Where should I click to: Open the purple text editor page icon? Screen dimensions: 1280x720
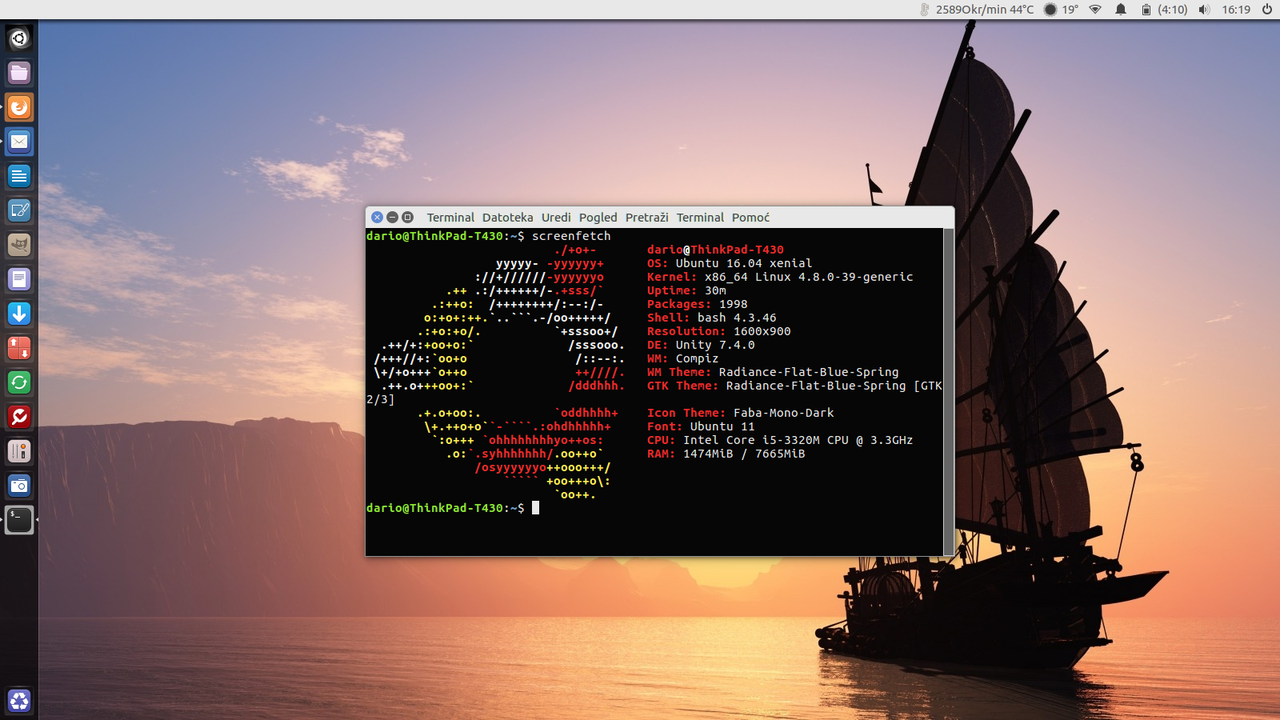pos(19,279)
